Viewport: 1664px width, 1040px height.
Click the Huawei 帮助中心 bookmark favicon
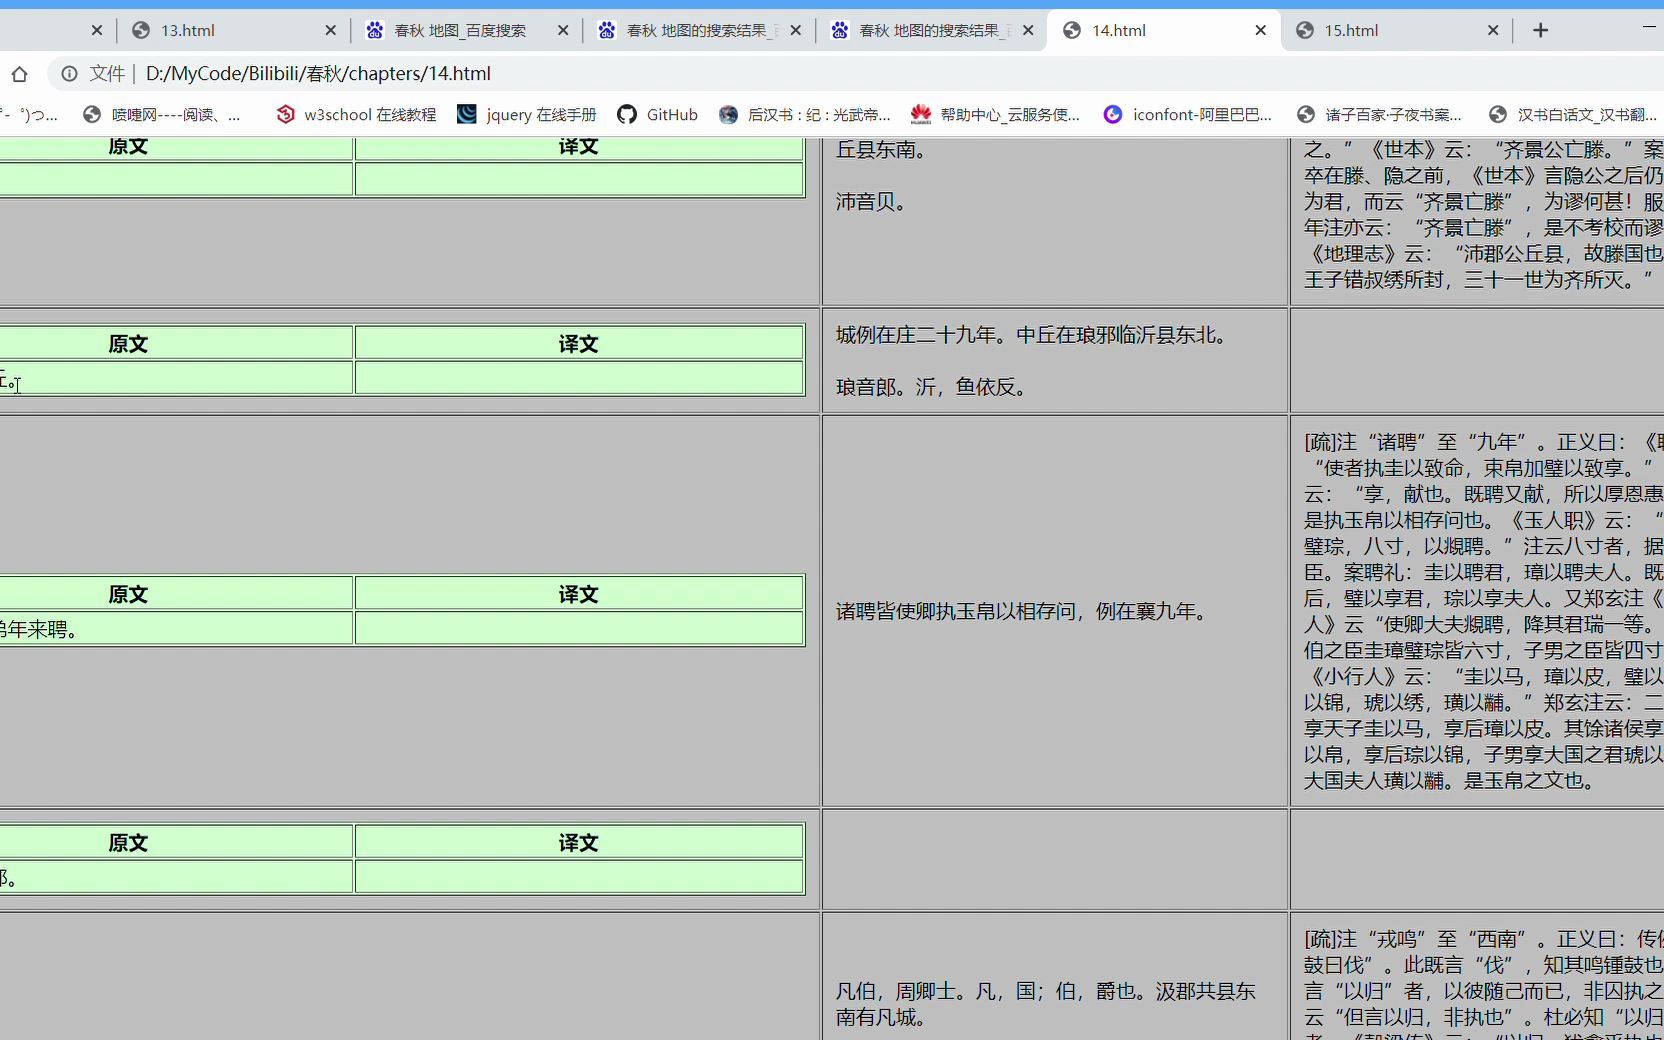click(x=921, y=114)
